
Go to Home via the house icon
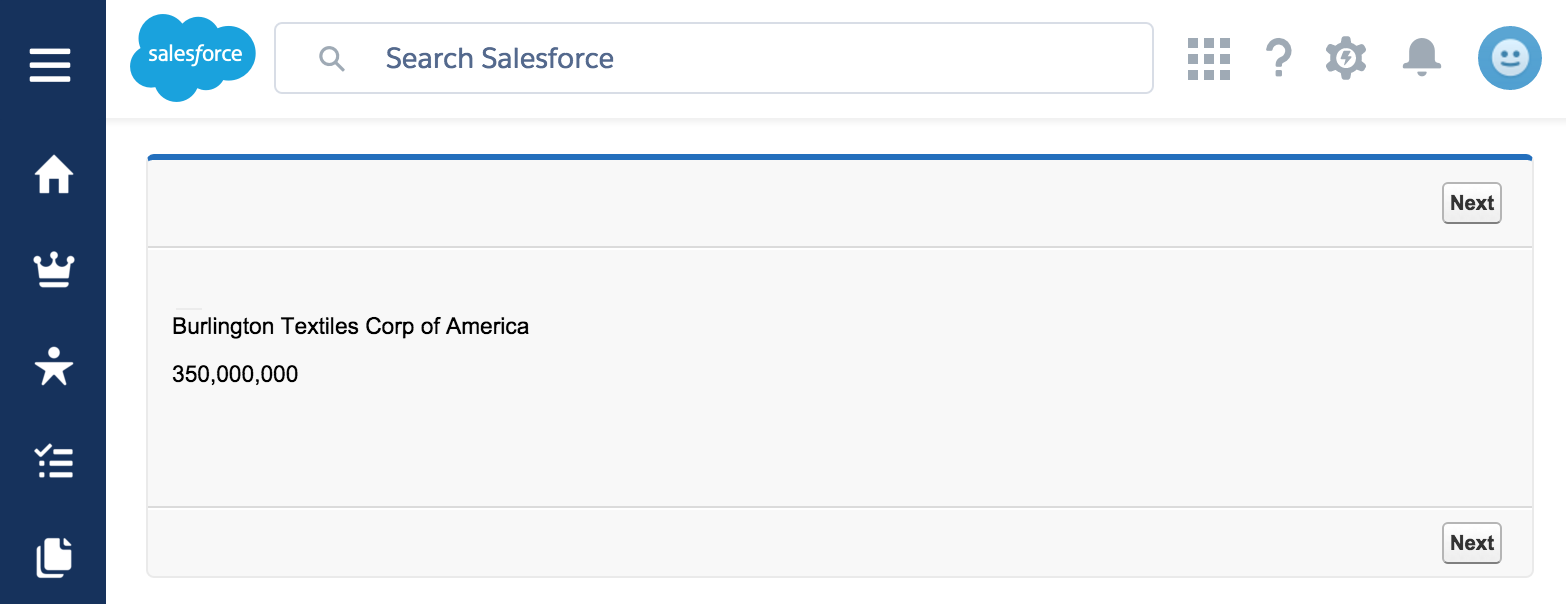coord(54,176)
